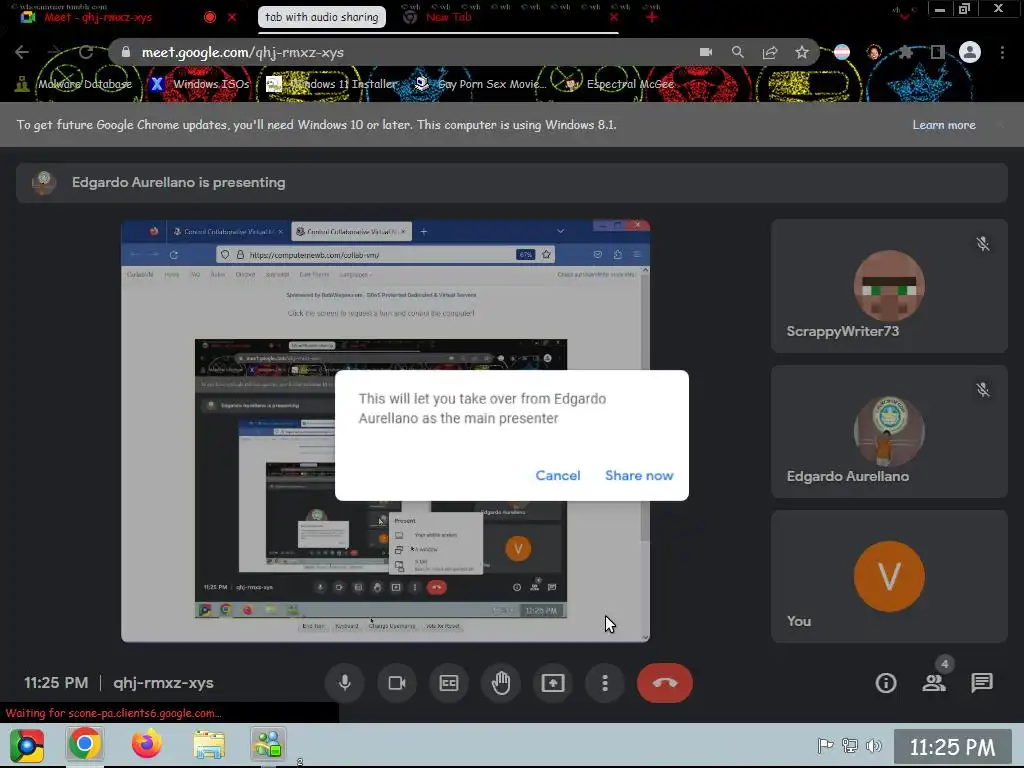Viewport: 1024px width, 768px height.
Task: Switch to the New Tab tab
Action: point(449,17)
